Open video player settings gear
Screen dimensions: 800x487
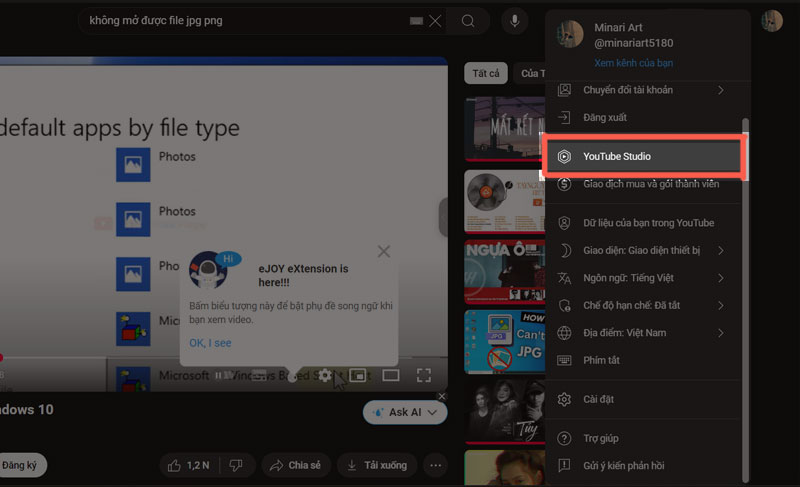[x=324, y=376]
